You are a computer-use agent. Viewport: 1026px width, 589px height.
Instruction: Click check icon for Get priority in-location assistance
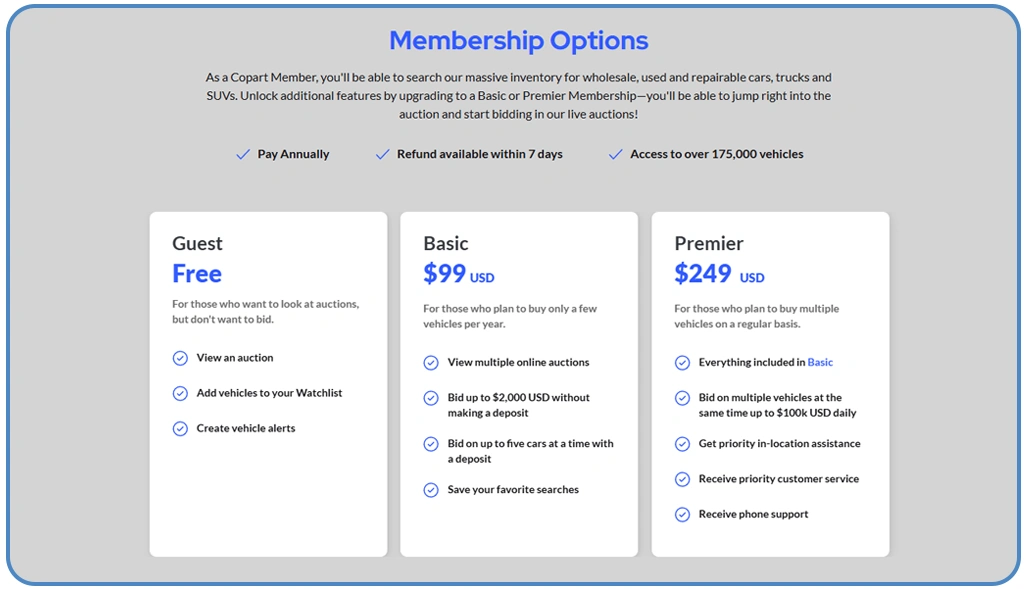tap(682, 444)
